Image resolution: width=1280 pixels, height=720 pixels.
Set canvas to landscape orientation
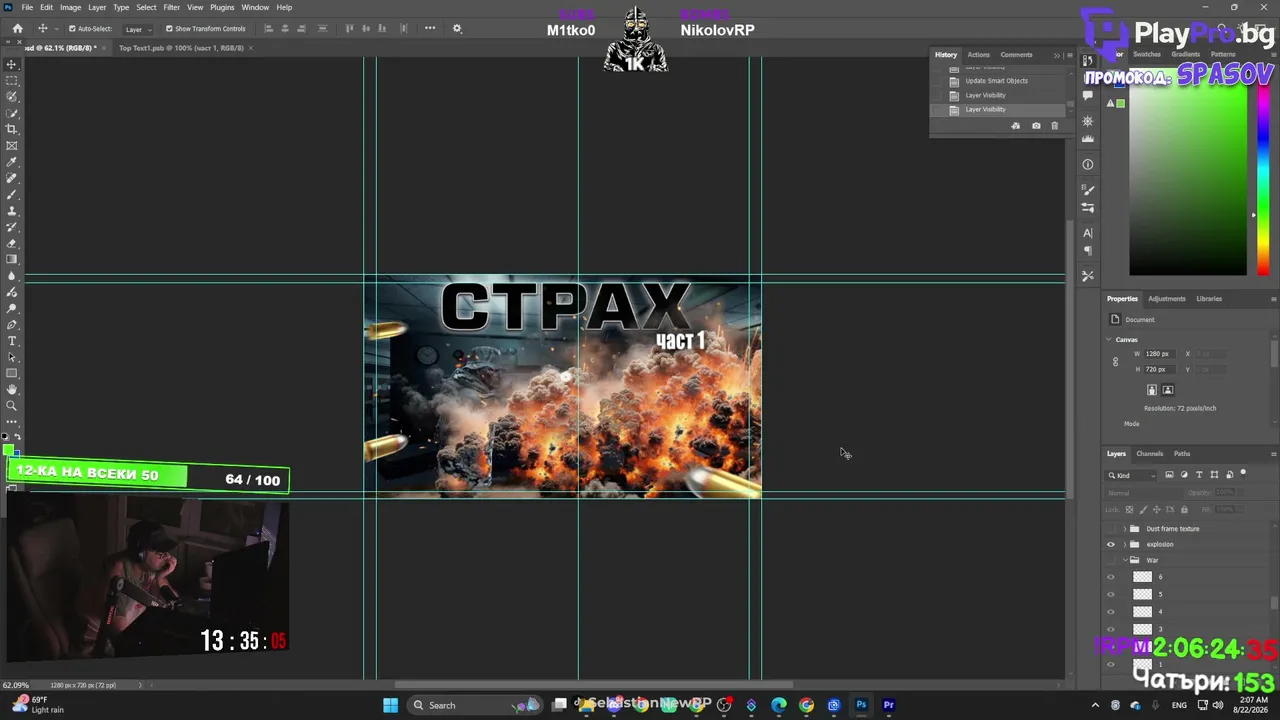tap(1167, 390)
